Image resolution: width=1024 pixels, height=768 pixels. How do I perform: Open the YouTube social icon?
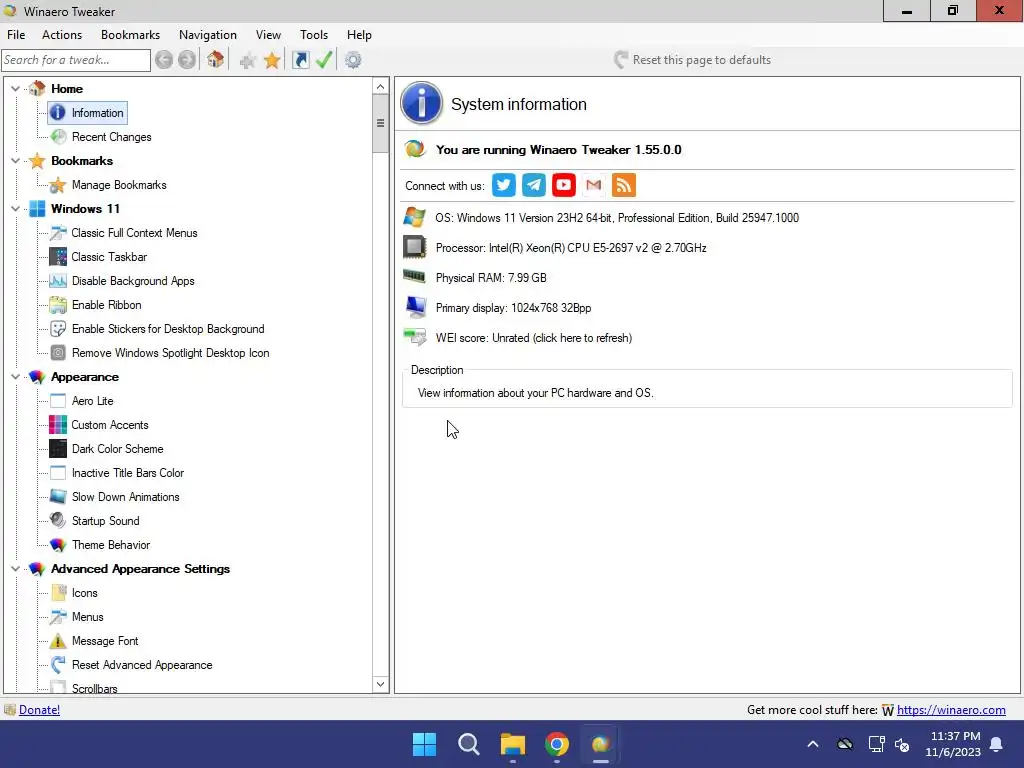[564, 185]
